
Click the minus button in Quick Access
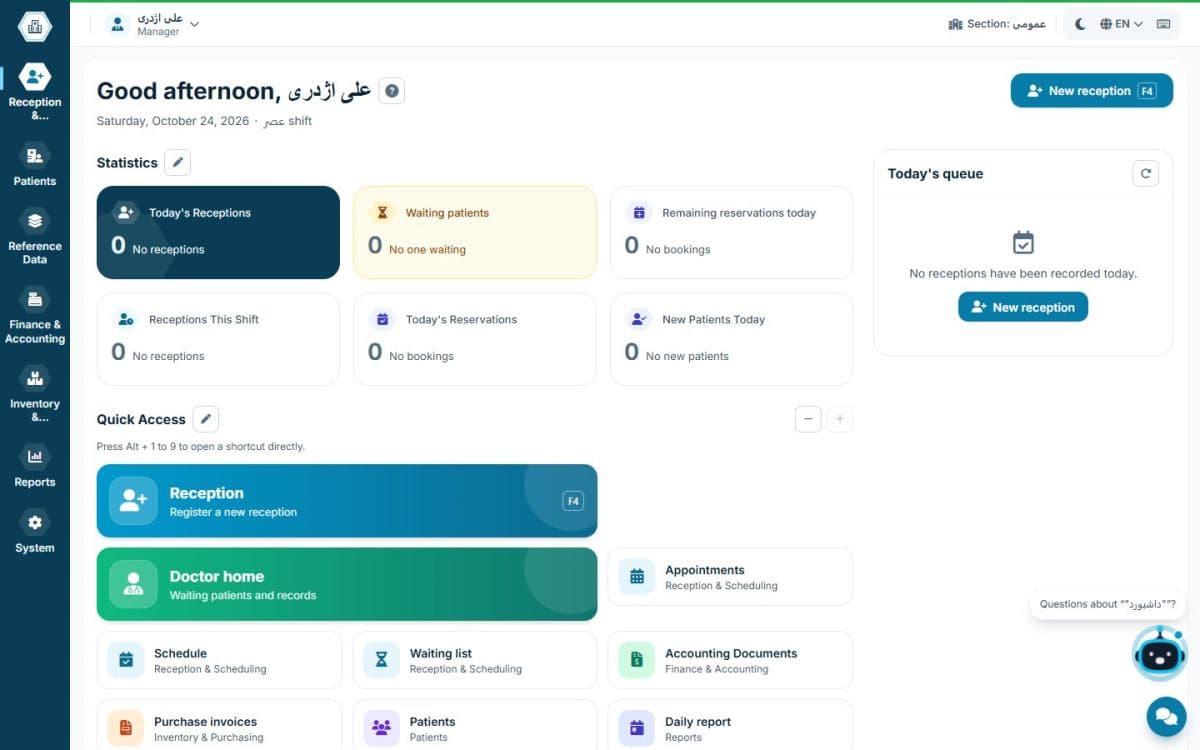point(808,419)
